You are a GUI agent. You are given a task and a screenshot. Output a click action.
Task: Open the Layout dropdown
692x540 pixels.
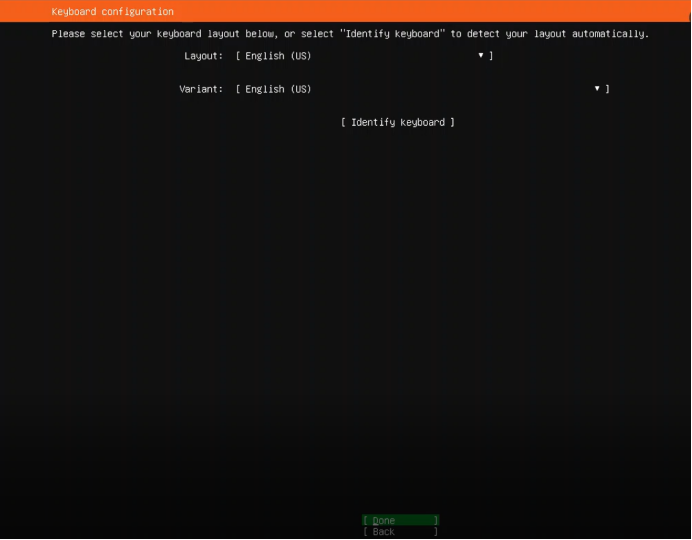point(364,56)
